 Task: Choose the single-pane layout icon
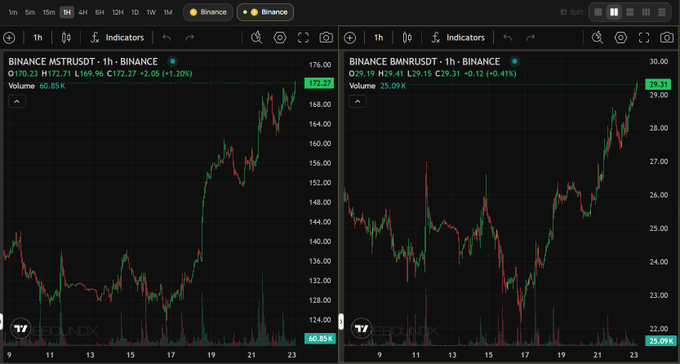click(x=598, y=12)
